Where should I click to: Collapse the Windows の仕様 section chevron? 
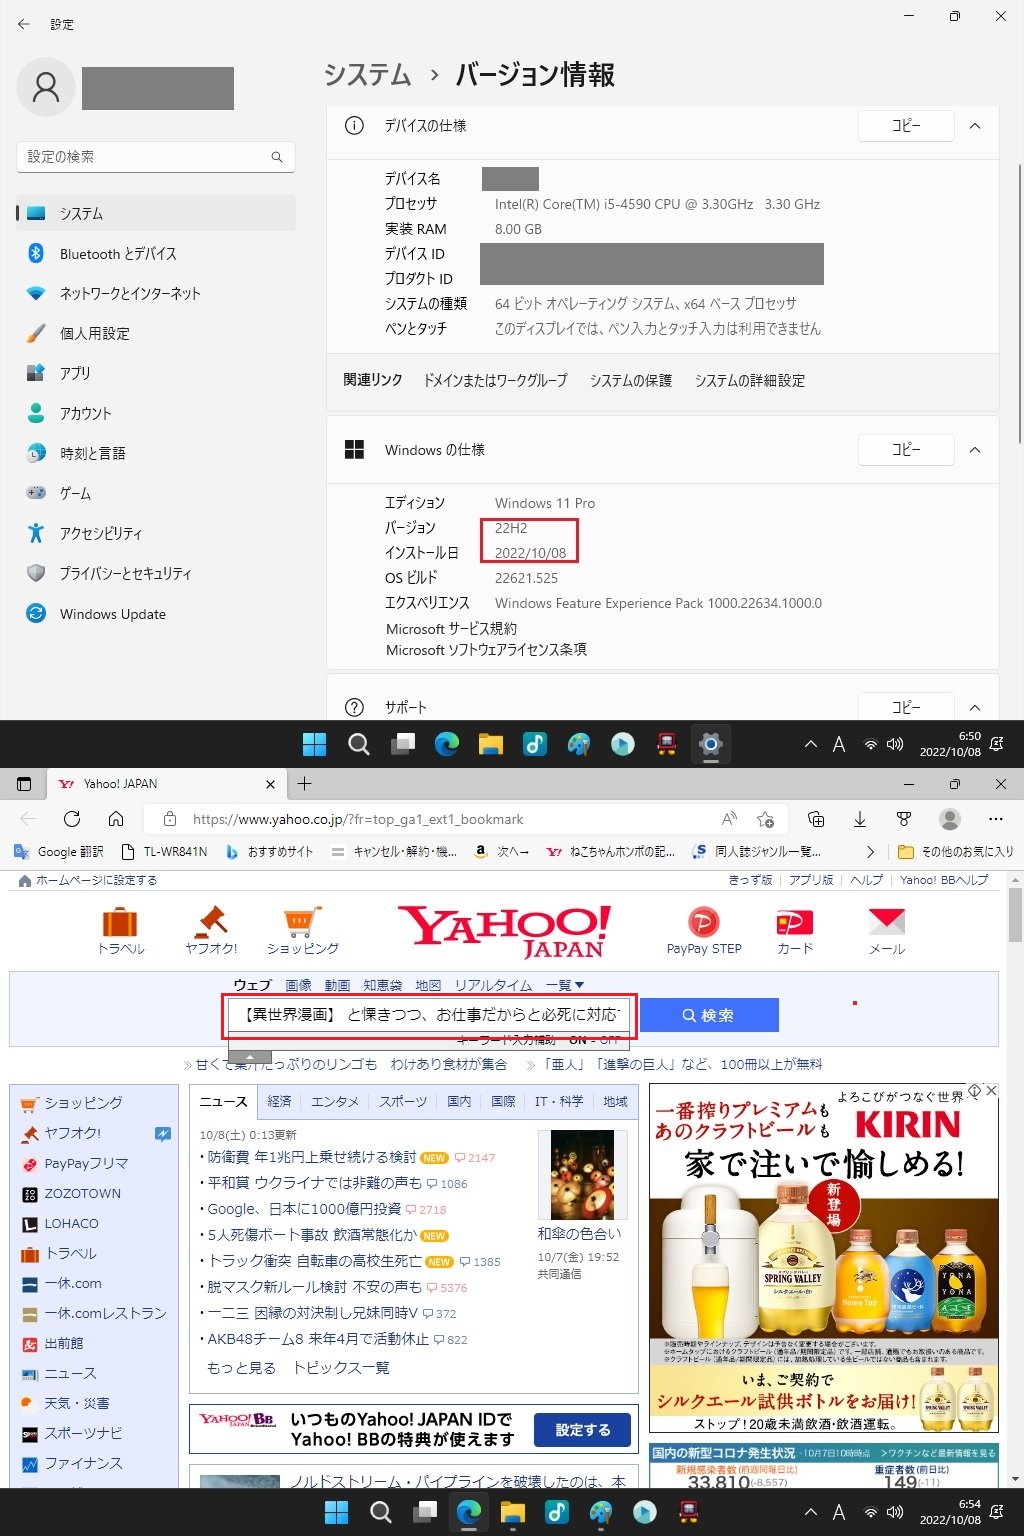point(975,450)
